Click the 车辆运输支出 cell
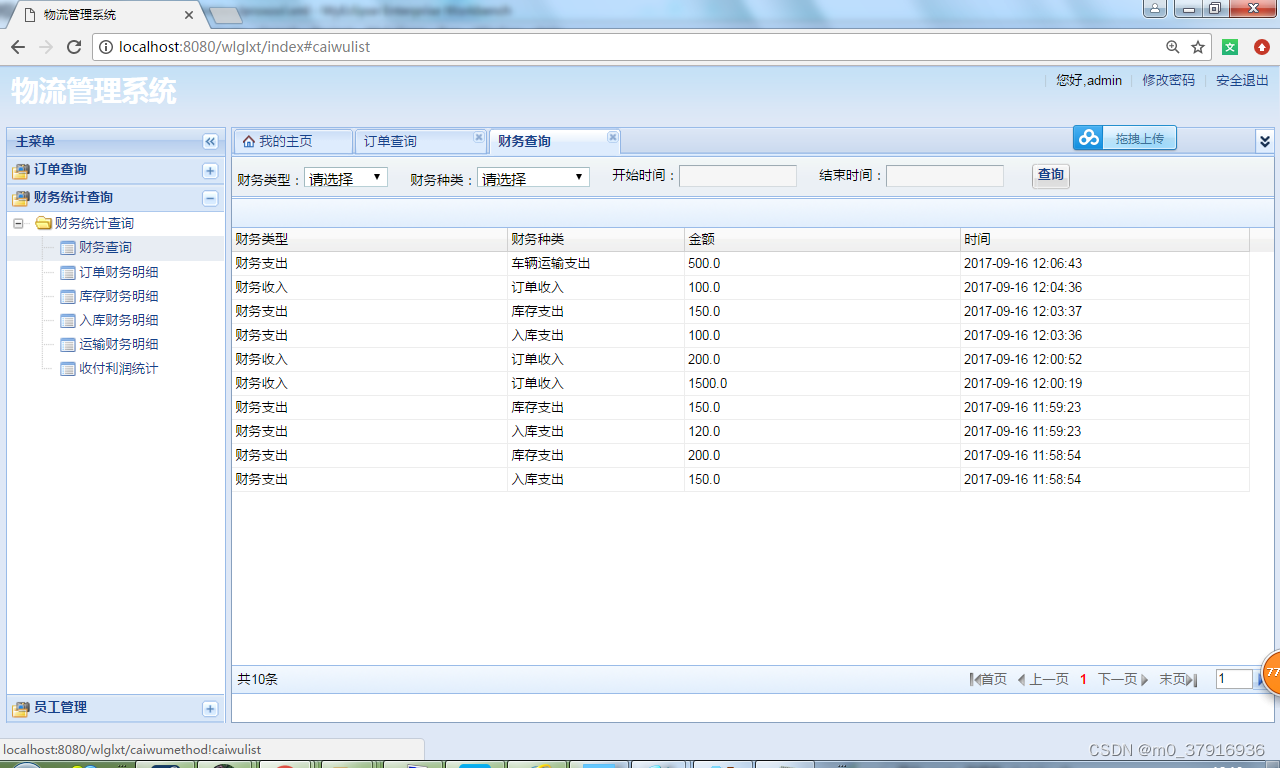Viewport: 1280px width, 768px height. 596,264
